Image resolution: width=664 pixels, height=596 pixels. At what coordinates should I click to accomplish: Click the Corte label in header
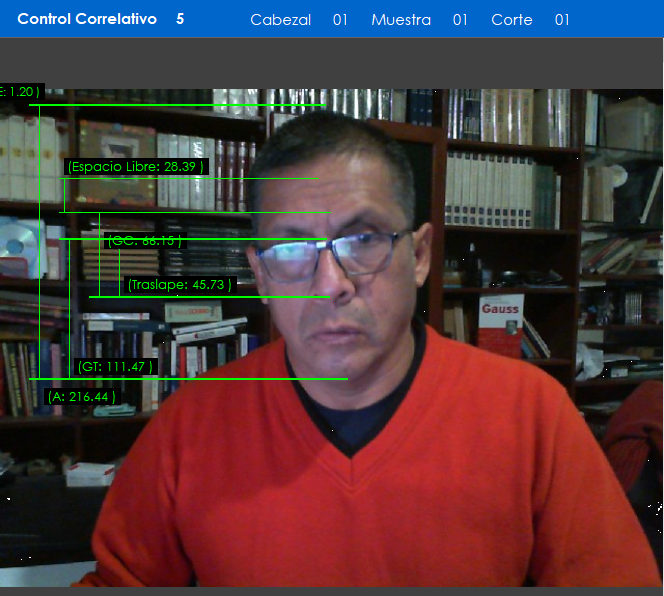pyautogui.click(x=511, y=20)
